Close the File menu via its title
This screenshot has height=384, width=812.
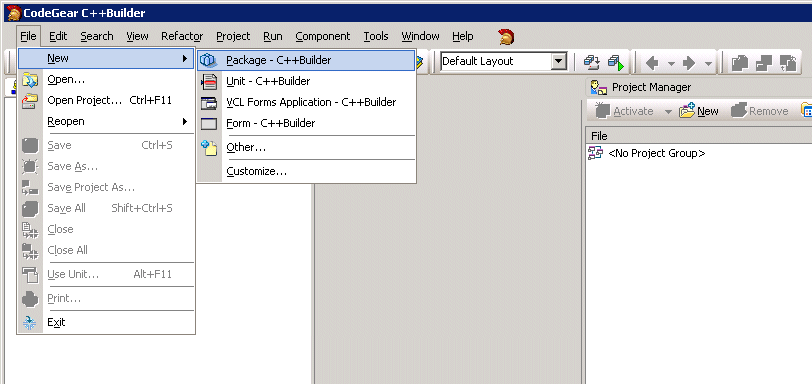[28, 36]
